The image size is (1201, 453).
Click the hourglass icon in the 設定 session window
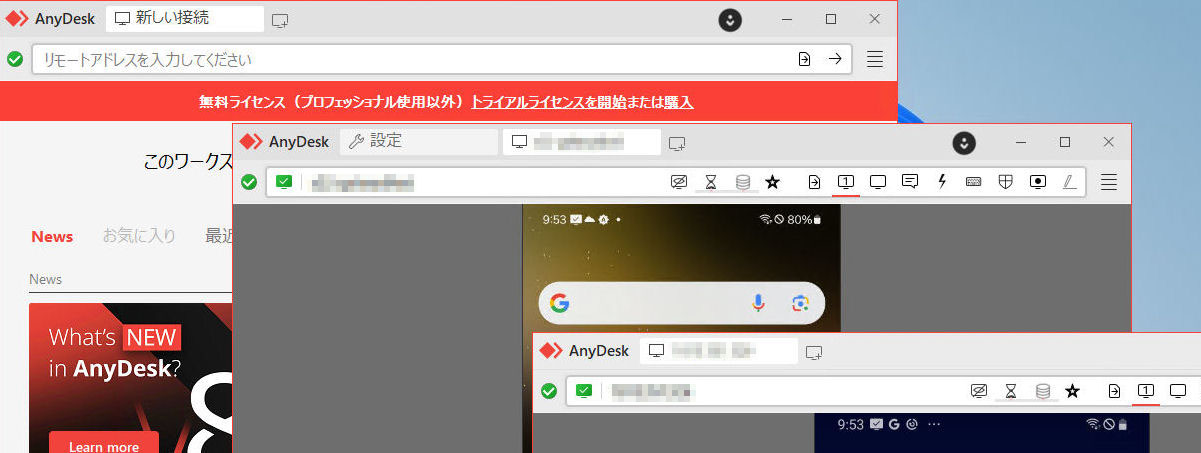pyautogui.click(x=711, y=182)
